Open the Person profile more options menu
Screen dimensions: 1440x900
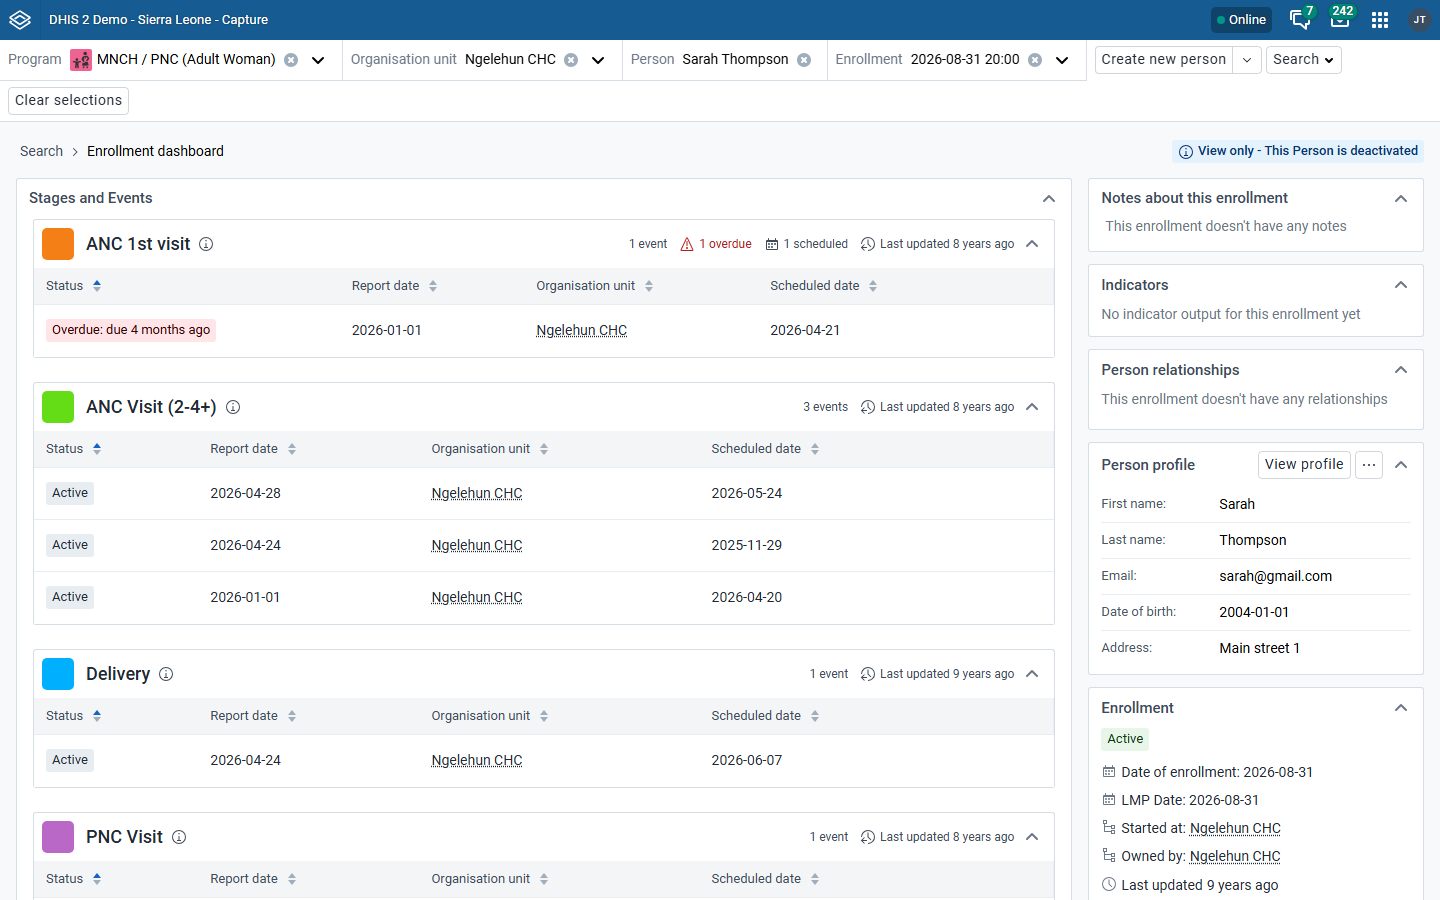point(1369,465)
